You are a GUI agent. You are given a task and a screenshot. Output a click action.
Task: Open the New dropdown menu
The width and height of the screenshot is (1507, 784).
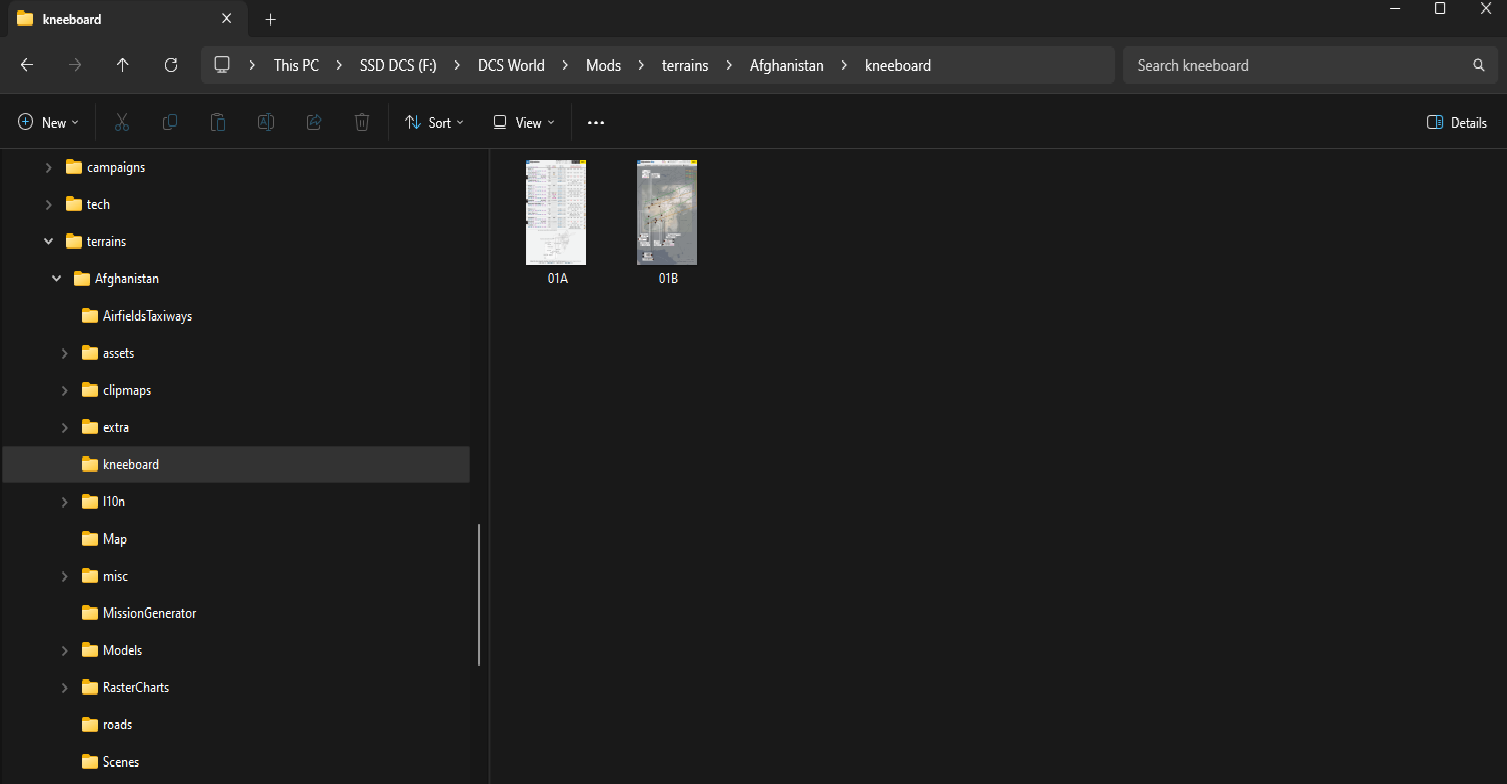[48, 122]
